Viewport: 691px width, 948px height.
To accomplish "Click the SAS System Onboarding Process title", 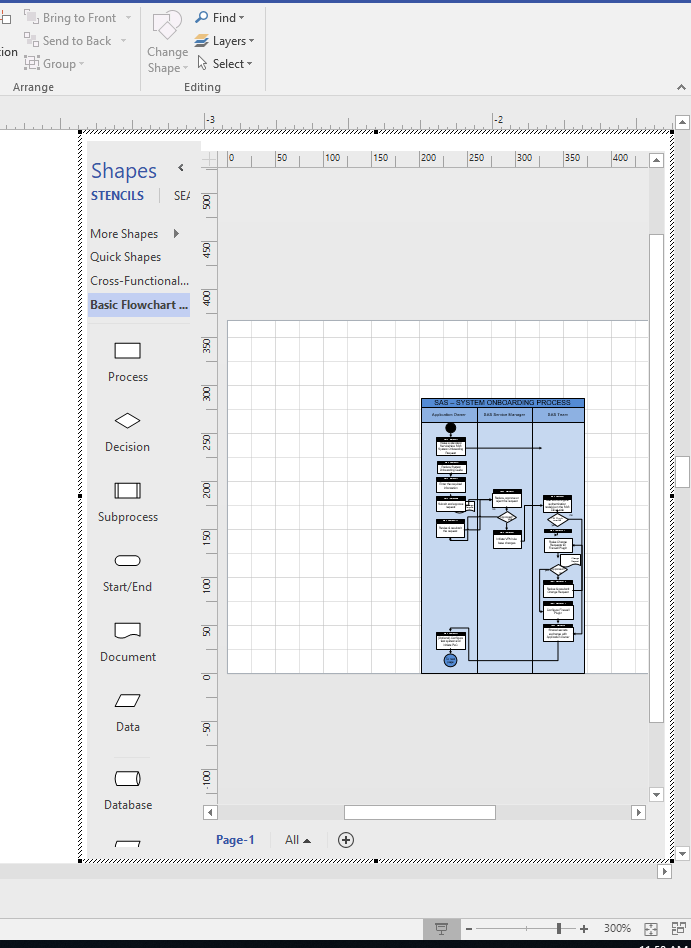I will 502,403.
